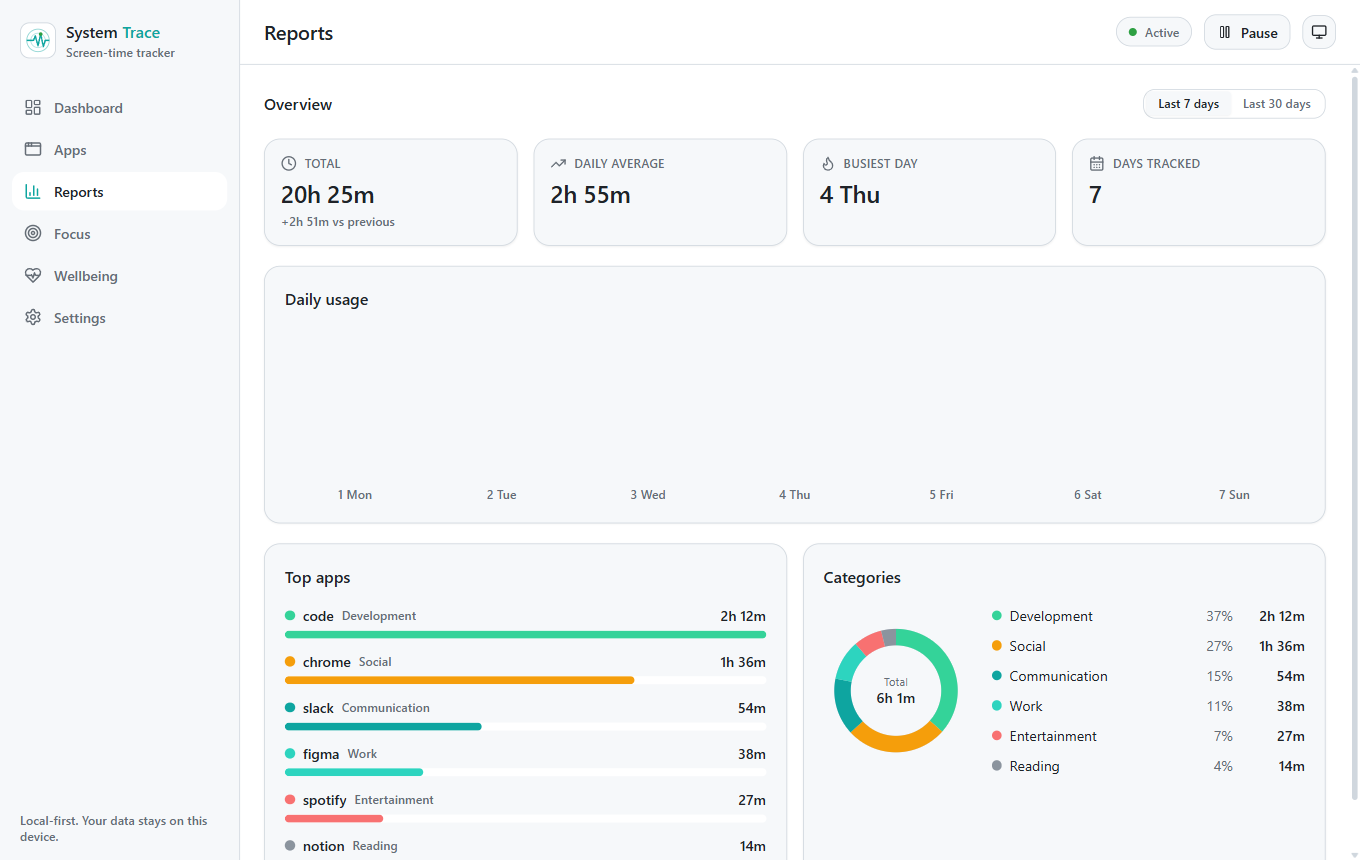The image size is (1360, 860).
Task: Switch range to Last 30 days
Action: pos(1277,104)
